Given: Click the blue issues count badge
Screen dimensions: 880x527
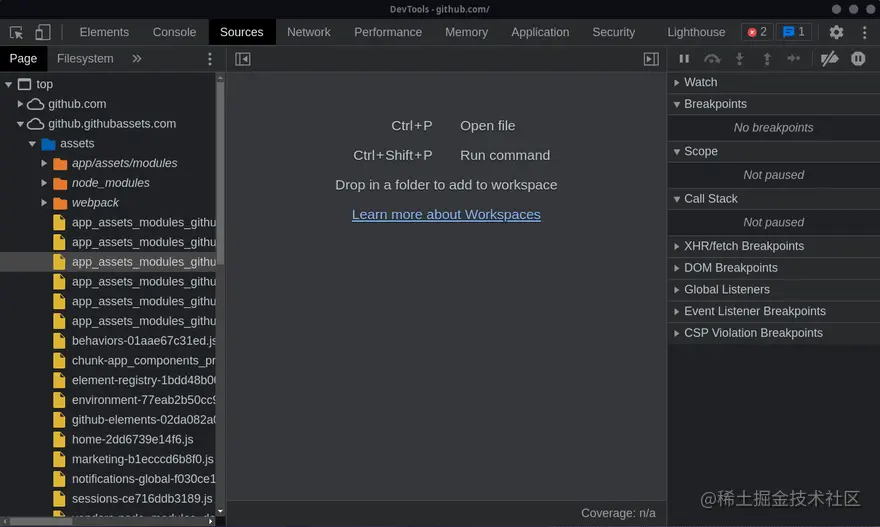Looking at the screenshot, I should (794, 32).
